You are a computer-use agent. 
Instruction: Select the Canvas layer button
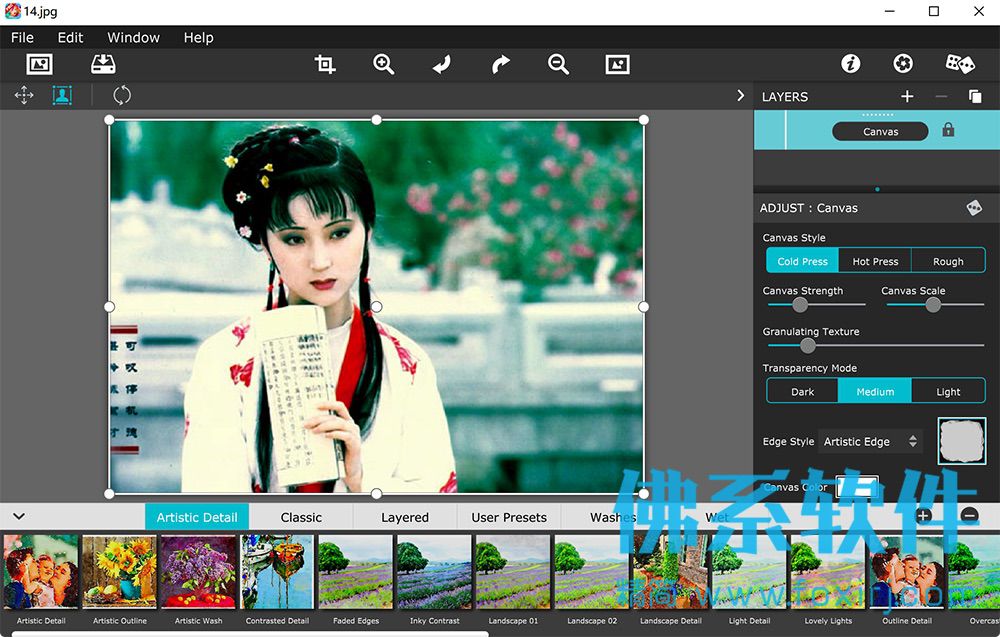880,131
